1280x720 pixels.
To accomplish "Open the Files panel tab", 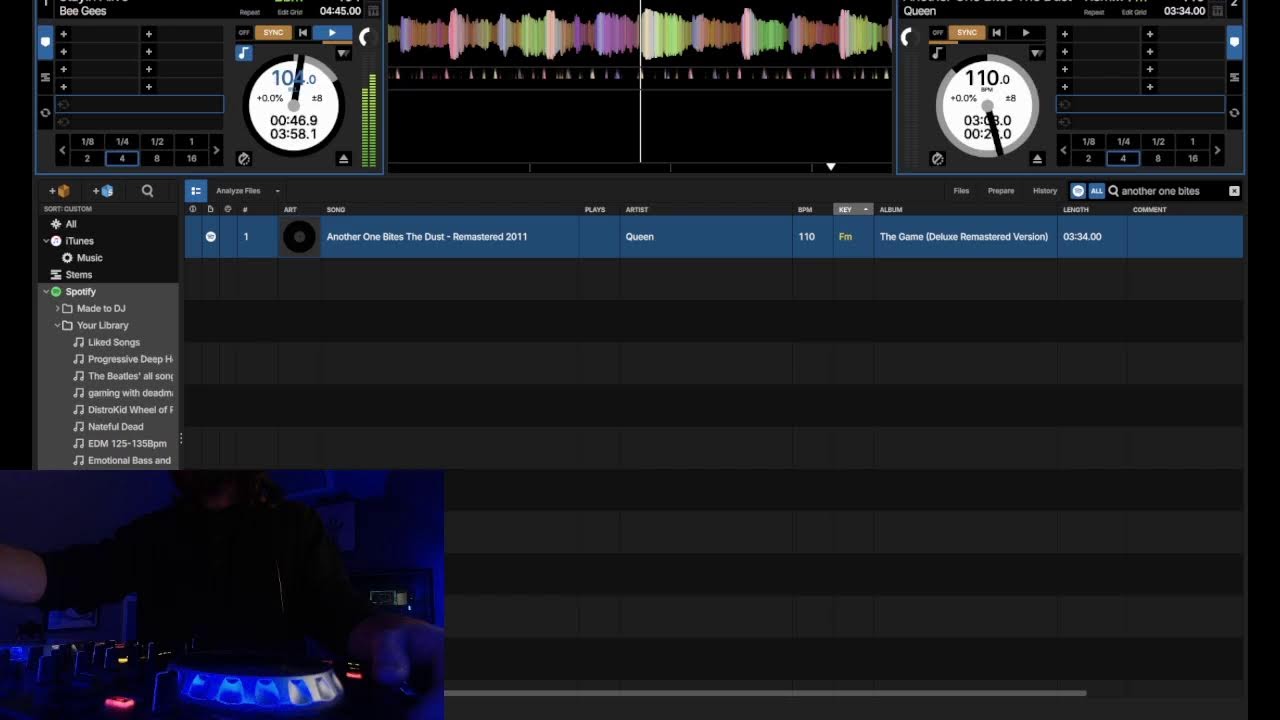I will pos(961,191).
